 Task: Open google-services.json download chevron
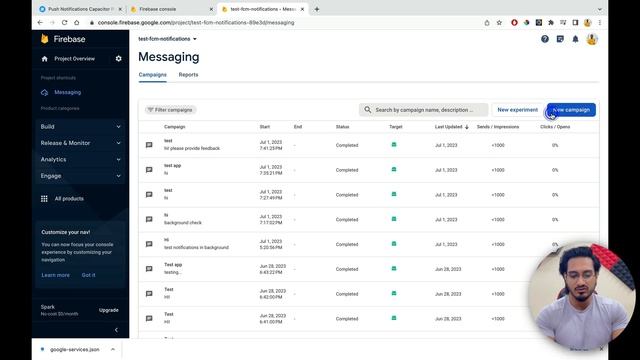pyautogui.click(x=113, y=349)
